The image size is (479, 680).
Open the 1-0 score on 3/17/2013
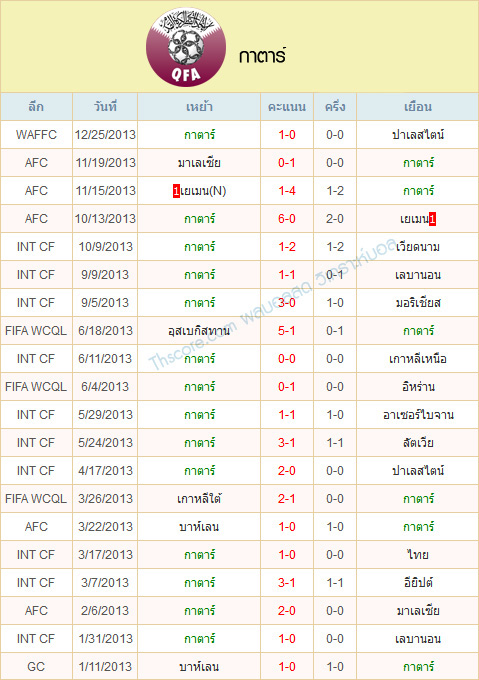(x=287, y=554)
